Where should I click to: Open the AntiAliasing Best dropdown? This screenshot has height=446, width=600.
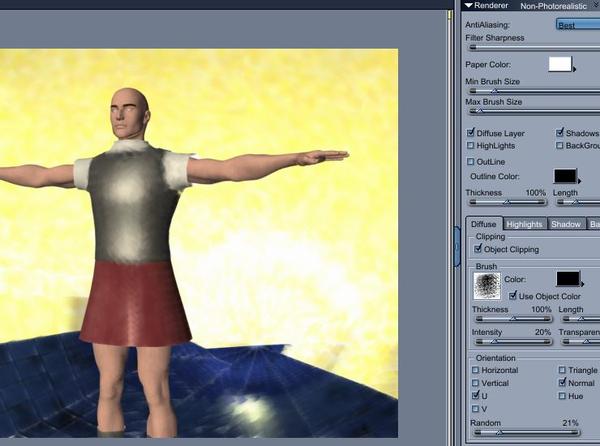(578, 25)
